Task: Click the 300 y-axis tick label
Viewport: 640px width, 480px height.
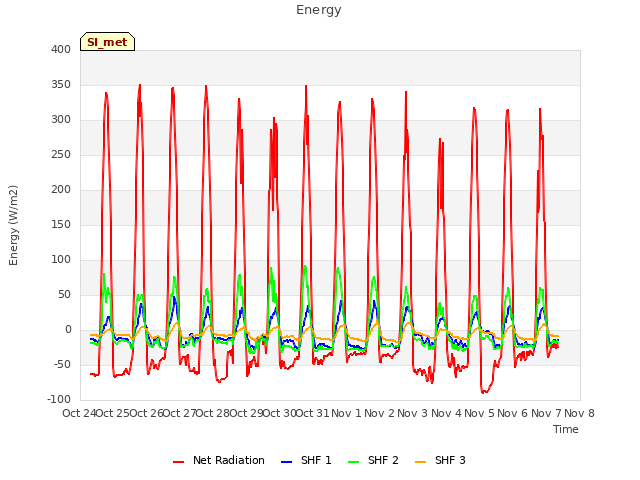Action: point(61,120)
